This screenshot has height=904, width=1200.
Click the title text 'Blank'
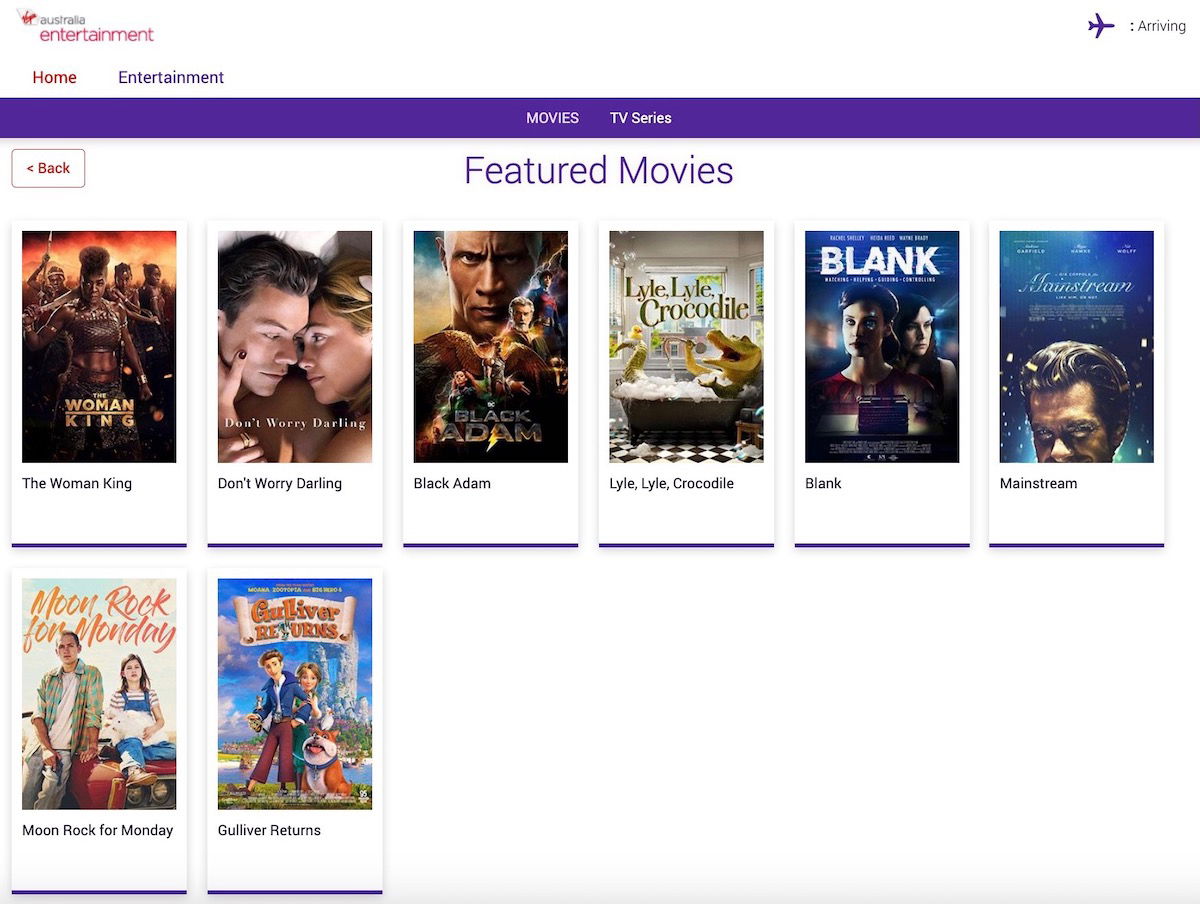click(x=823, y=483)
